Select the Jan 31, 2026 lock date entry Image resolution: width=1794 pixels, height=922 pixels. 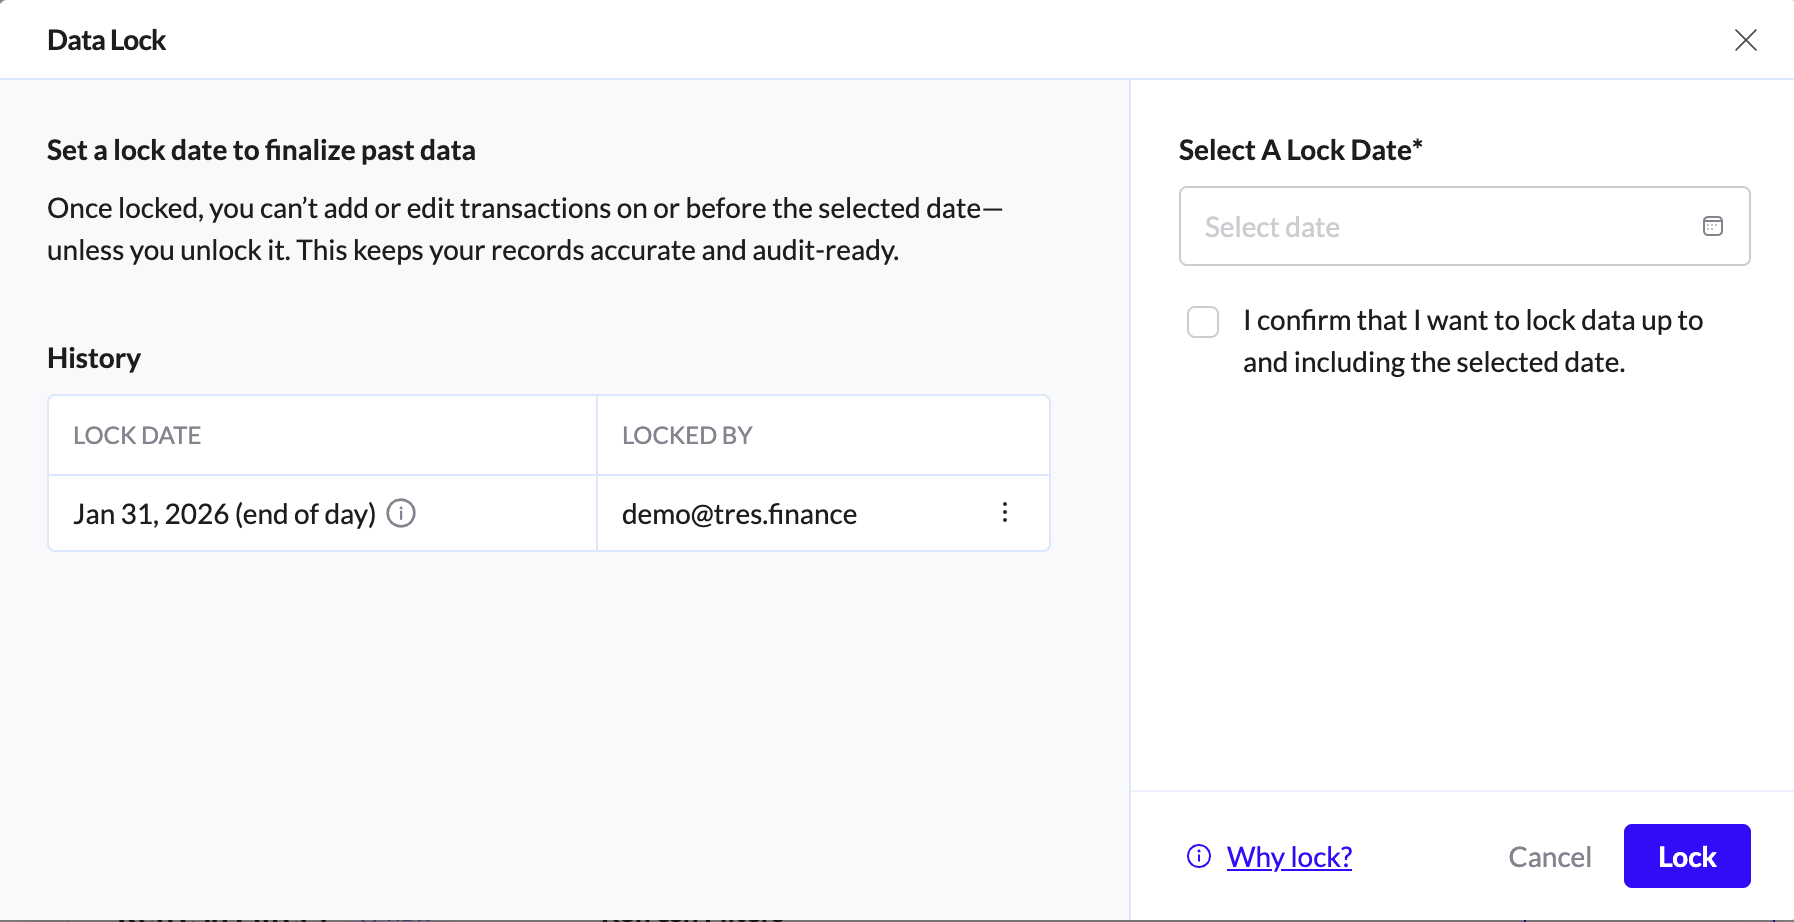(224, 514)
